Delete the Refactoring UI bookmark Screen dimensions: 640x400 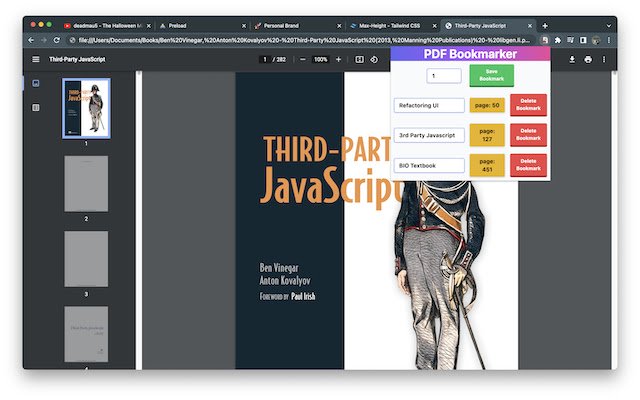point(528,105)
